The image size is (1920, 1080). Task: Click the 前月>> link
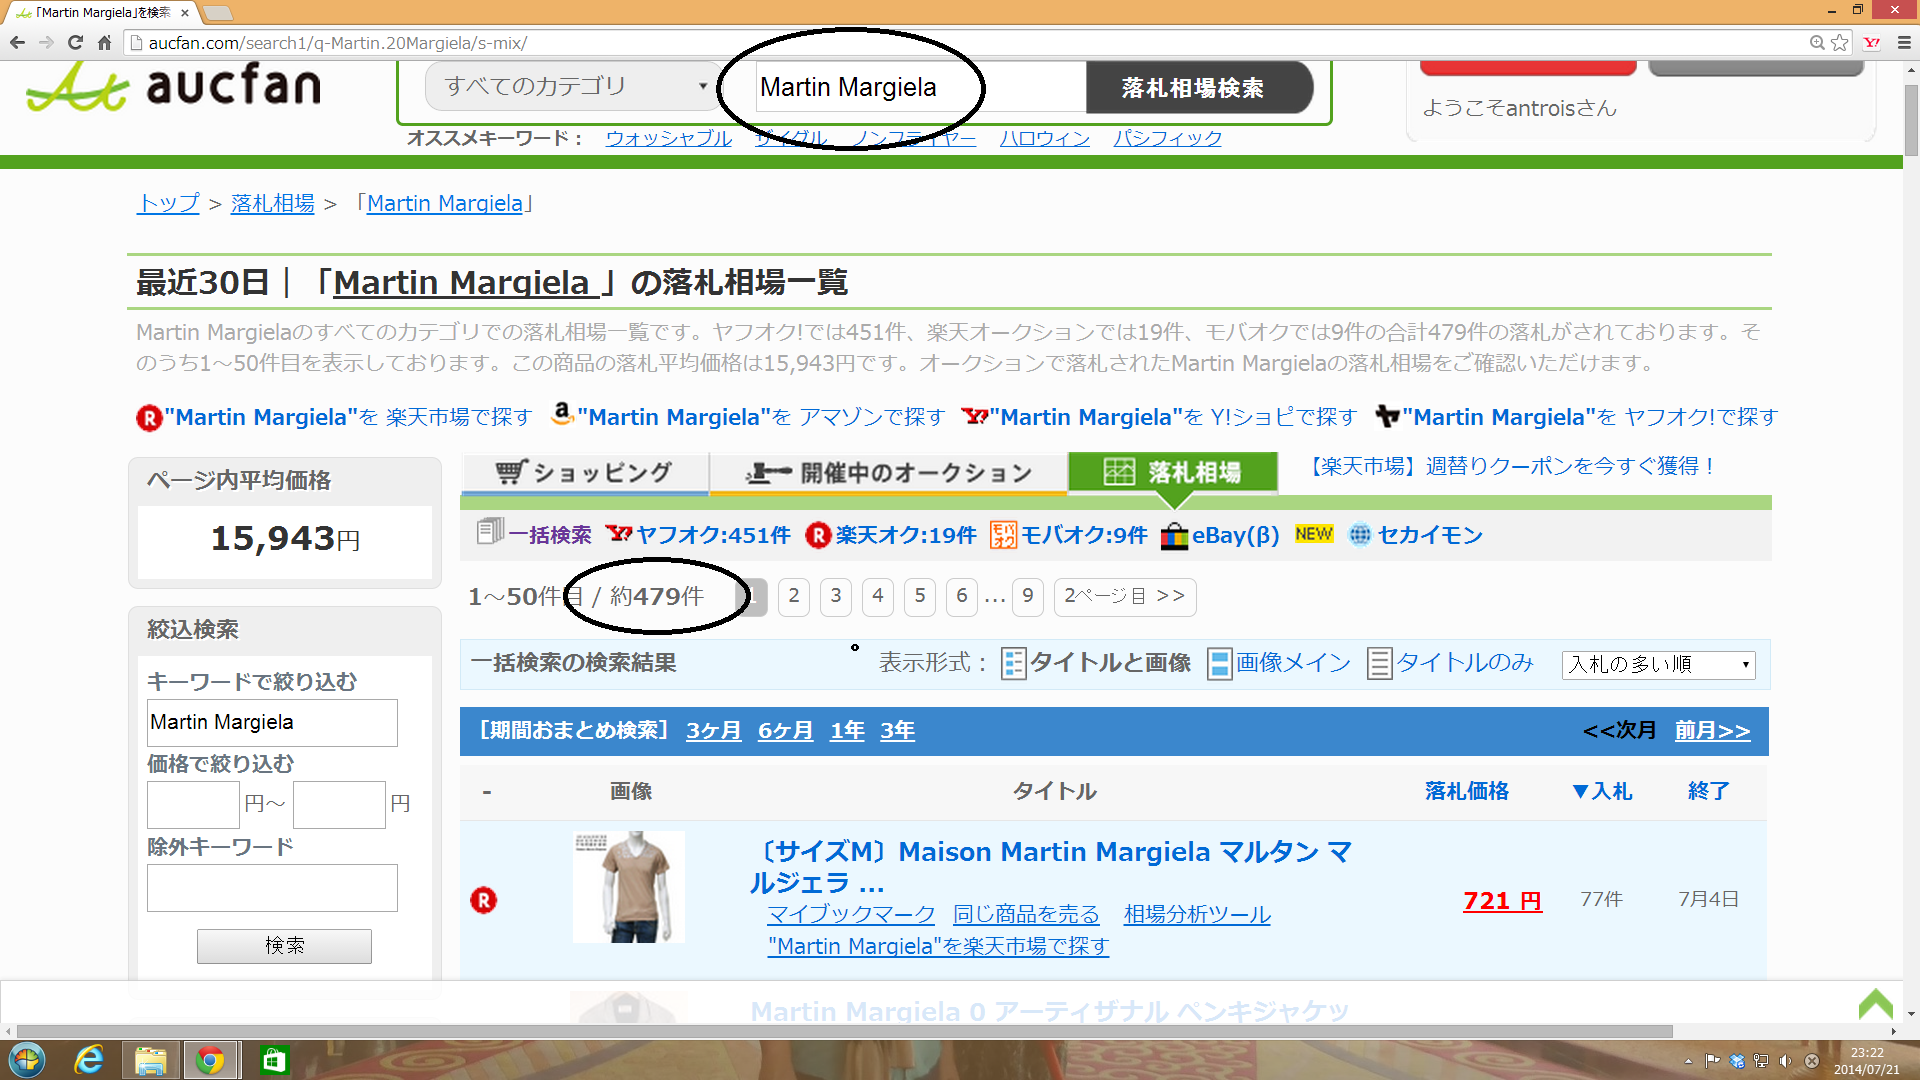tap(1713, 731)
